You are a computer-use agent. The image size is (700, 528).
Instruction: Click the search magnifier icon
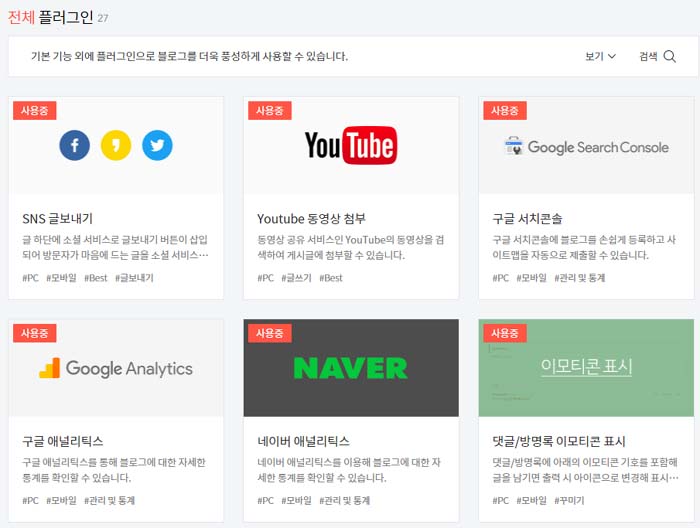669,56
